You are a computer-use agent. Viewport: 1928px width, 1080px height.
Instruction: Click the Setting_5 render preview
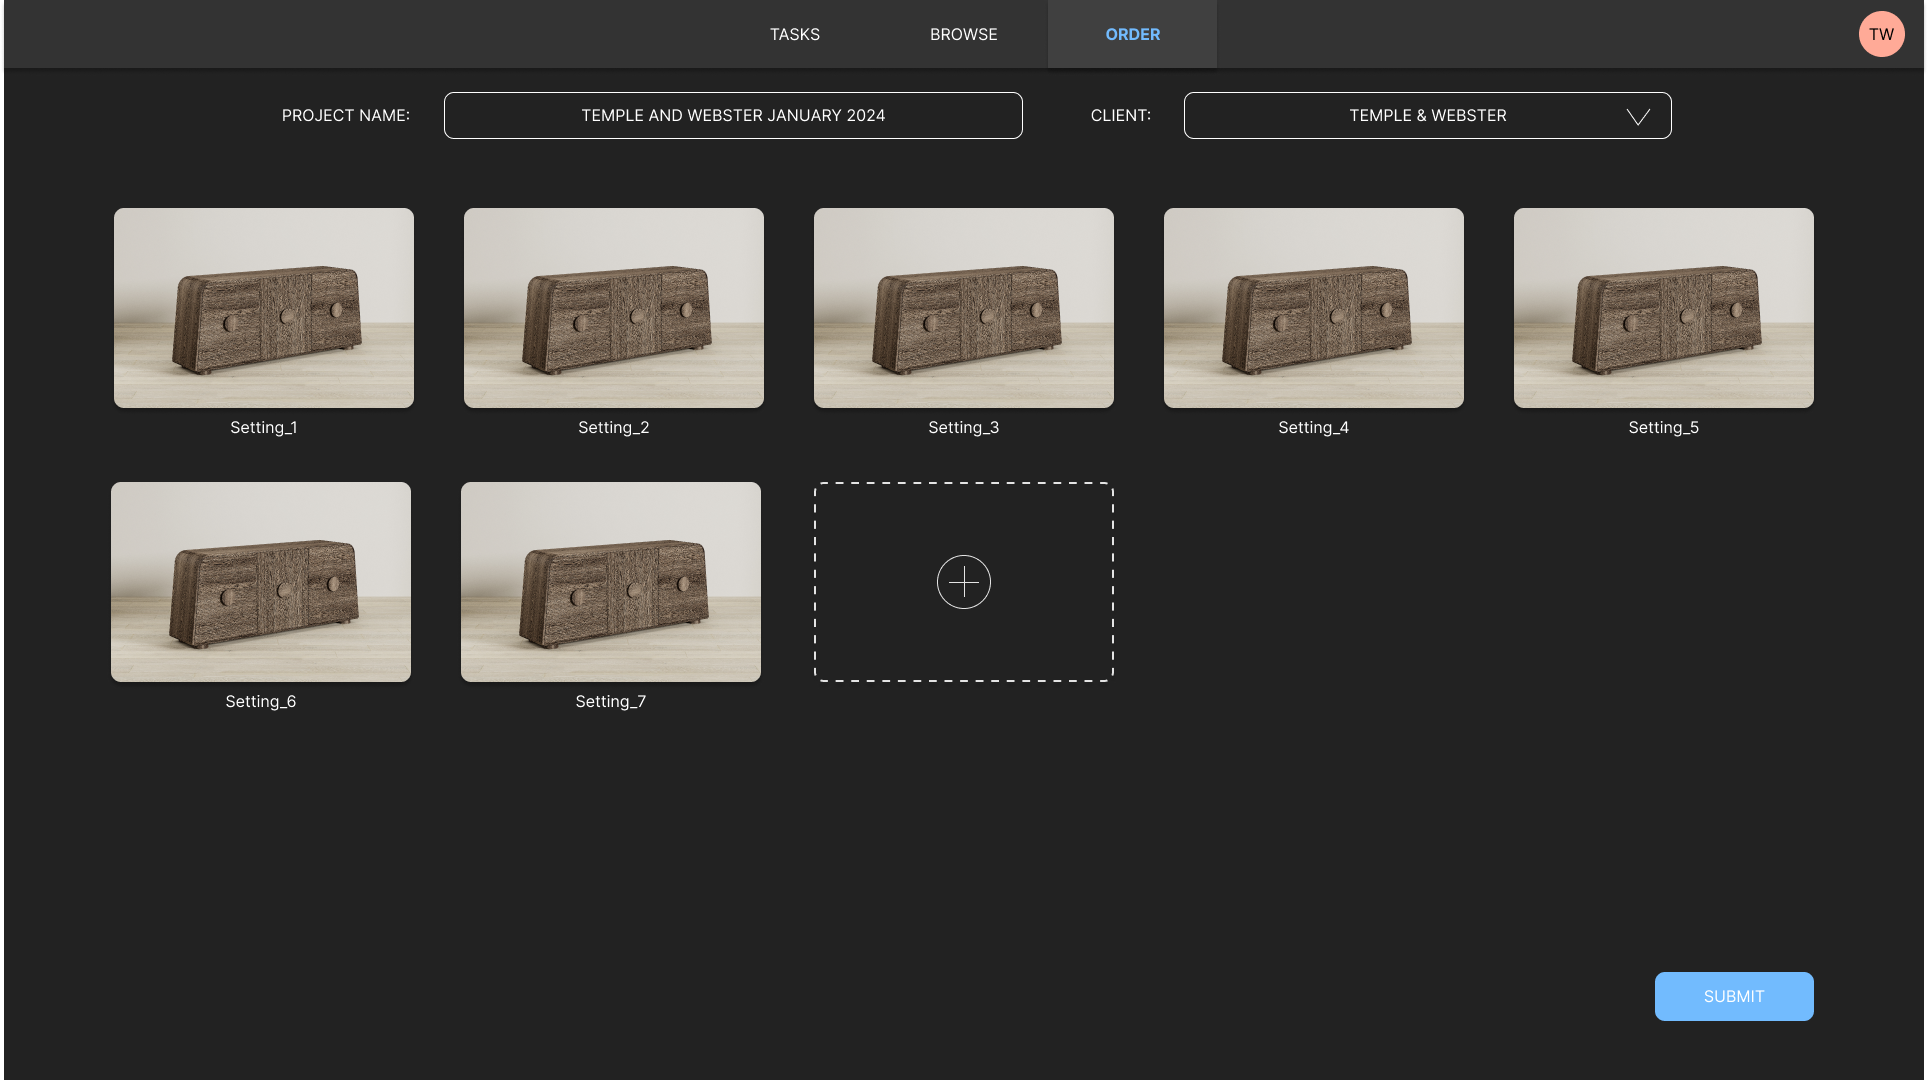point(1663,307)
